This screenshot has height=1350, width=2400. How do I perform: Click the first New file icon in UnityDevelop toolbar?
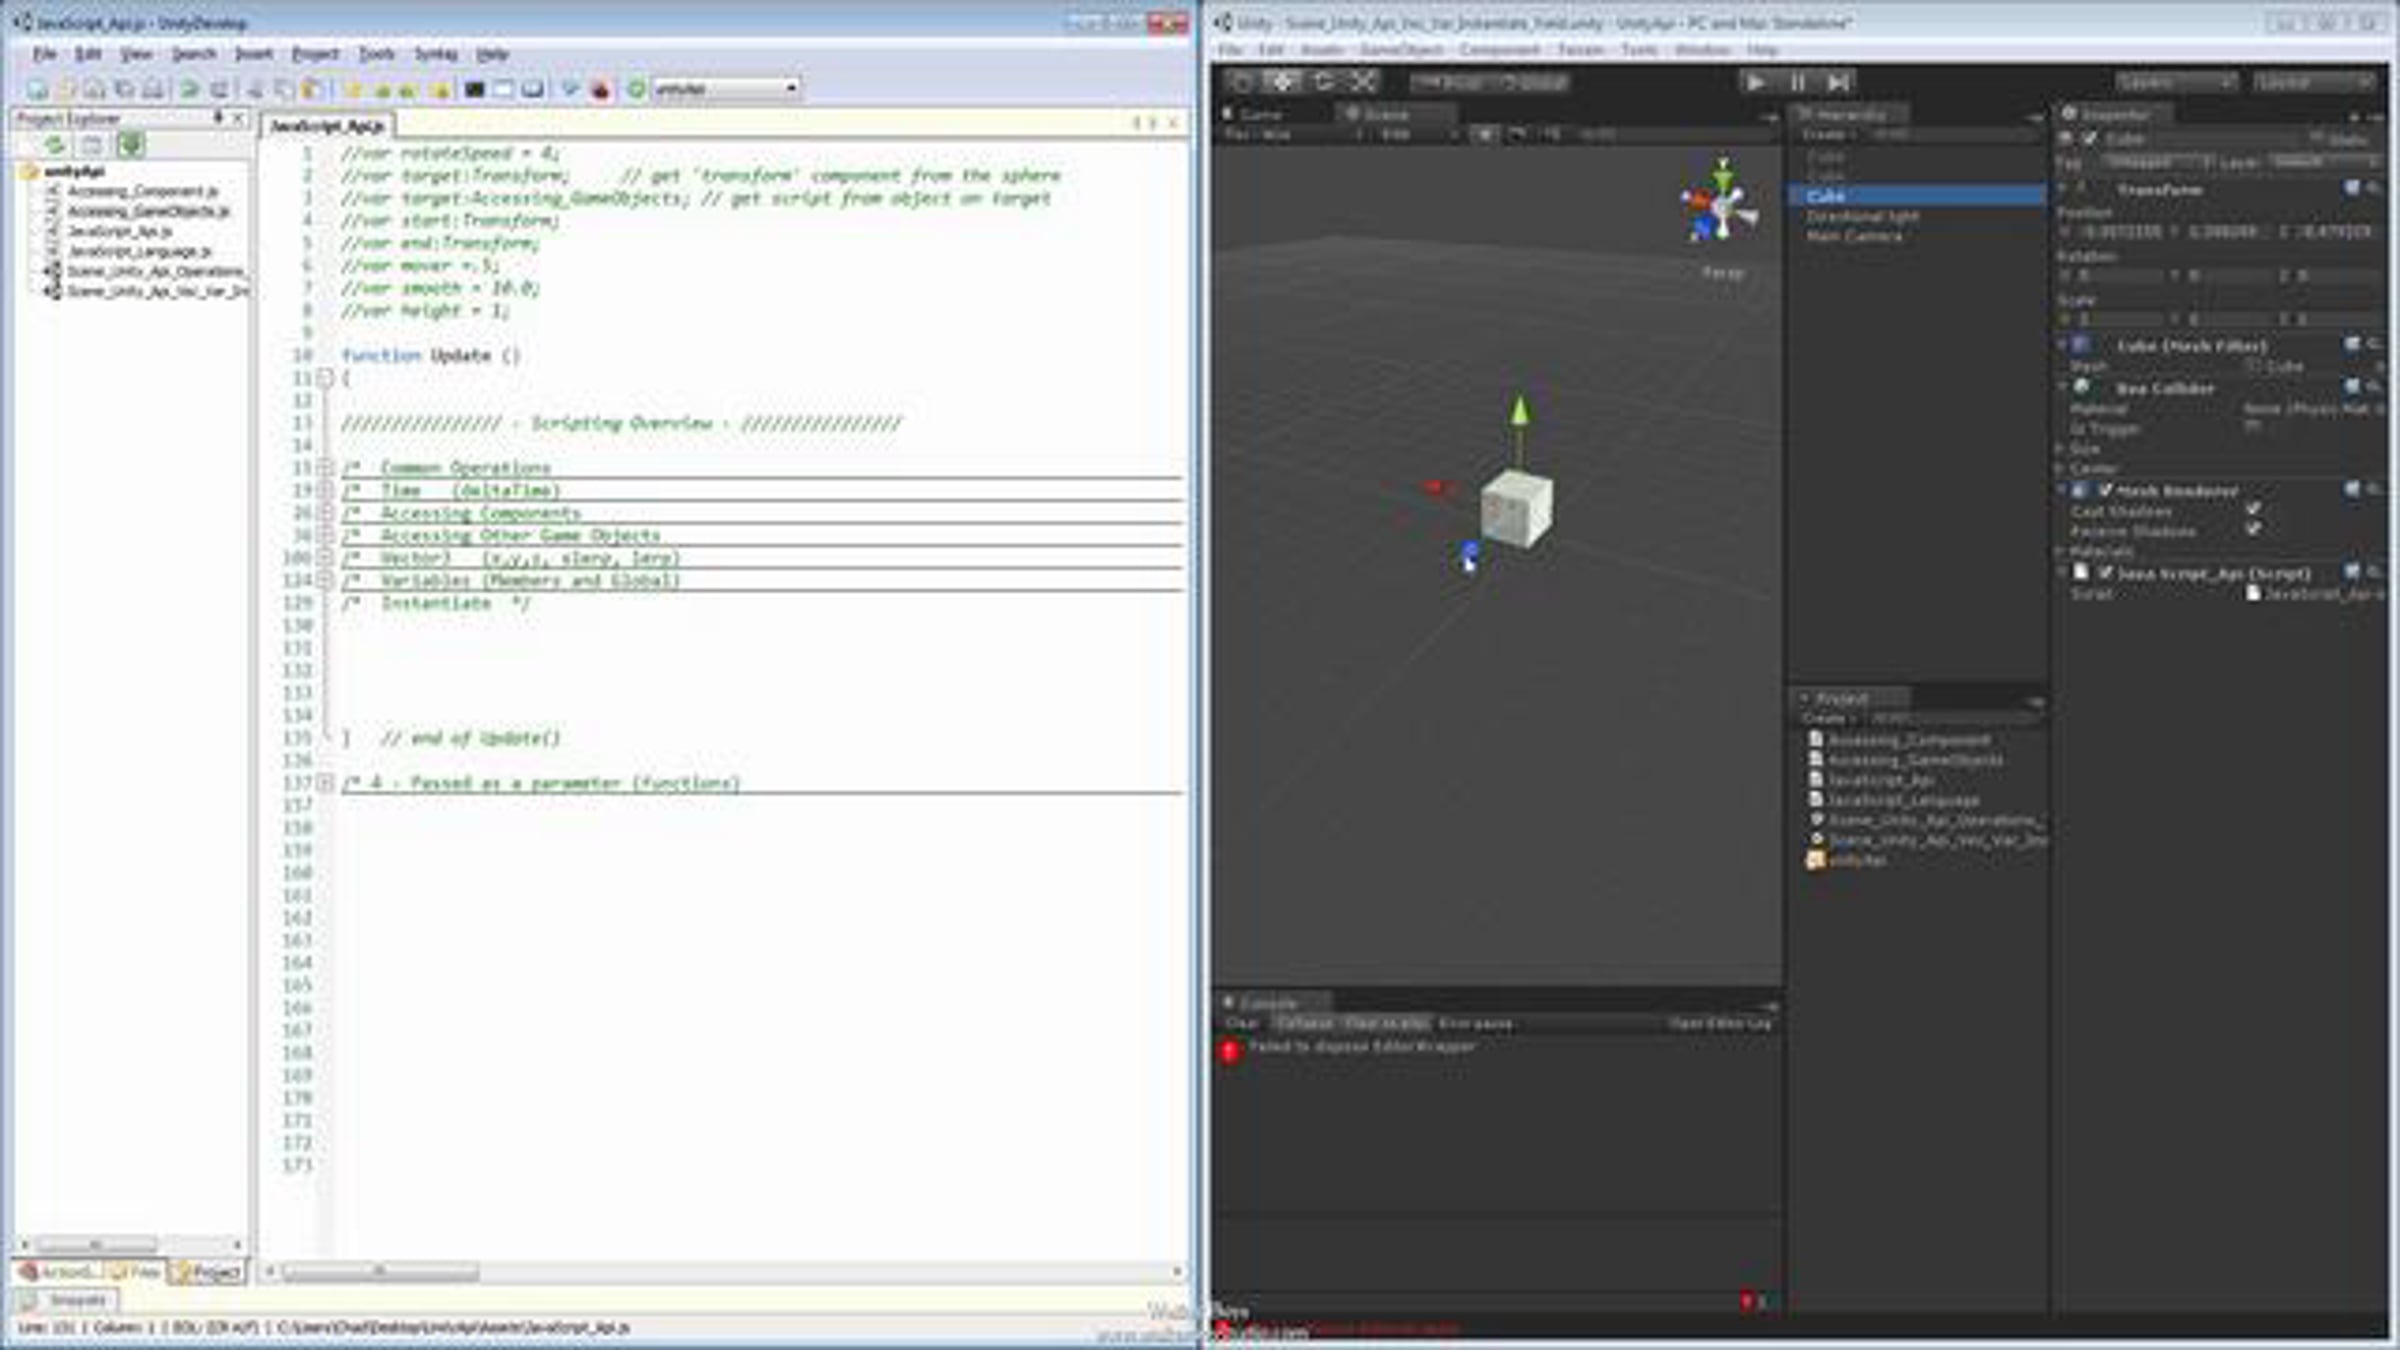37,90
